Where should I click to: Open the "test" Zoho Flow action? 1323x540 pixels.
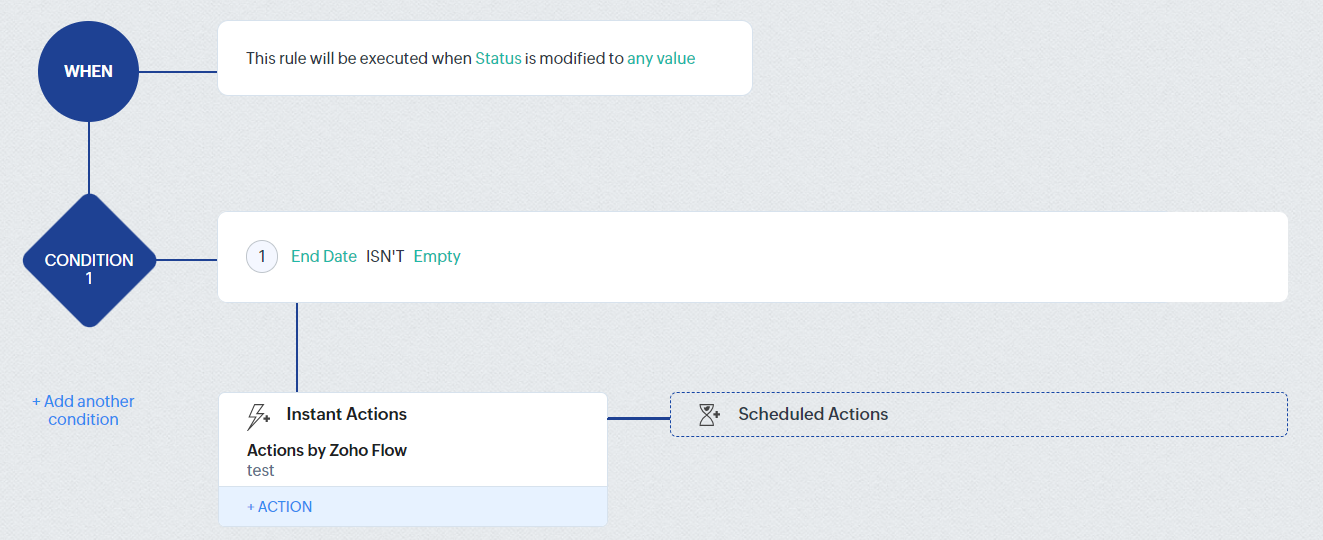click(x=261, y=470)
